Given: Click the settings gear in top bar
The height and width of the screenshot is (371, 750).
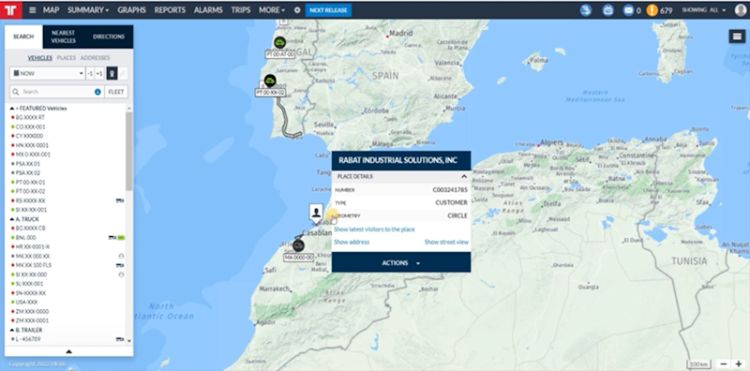Looking at the screenshot, I should pyautogui.click(x=297, y=10).
